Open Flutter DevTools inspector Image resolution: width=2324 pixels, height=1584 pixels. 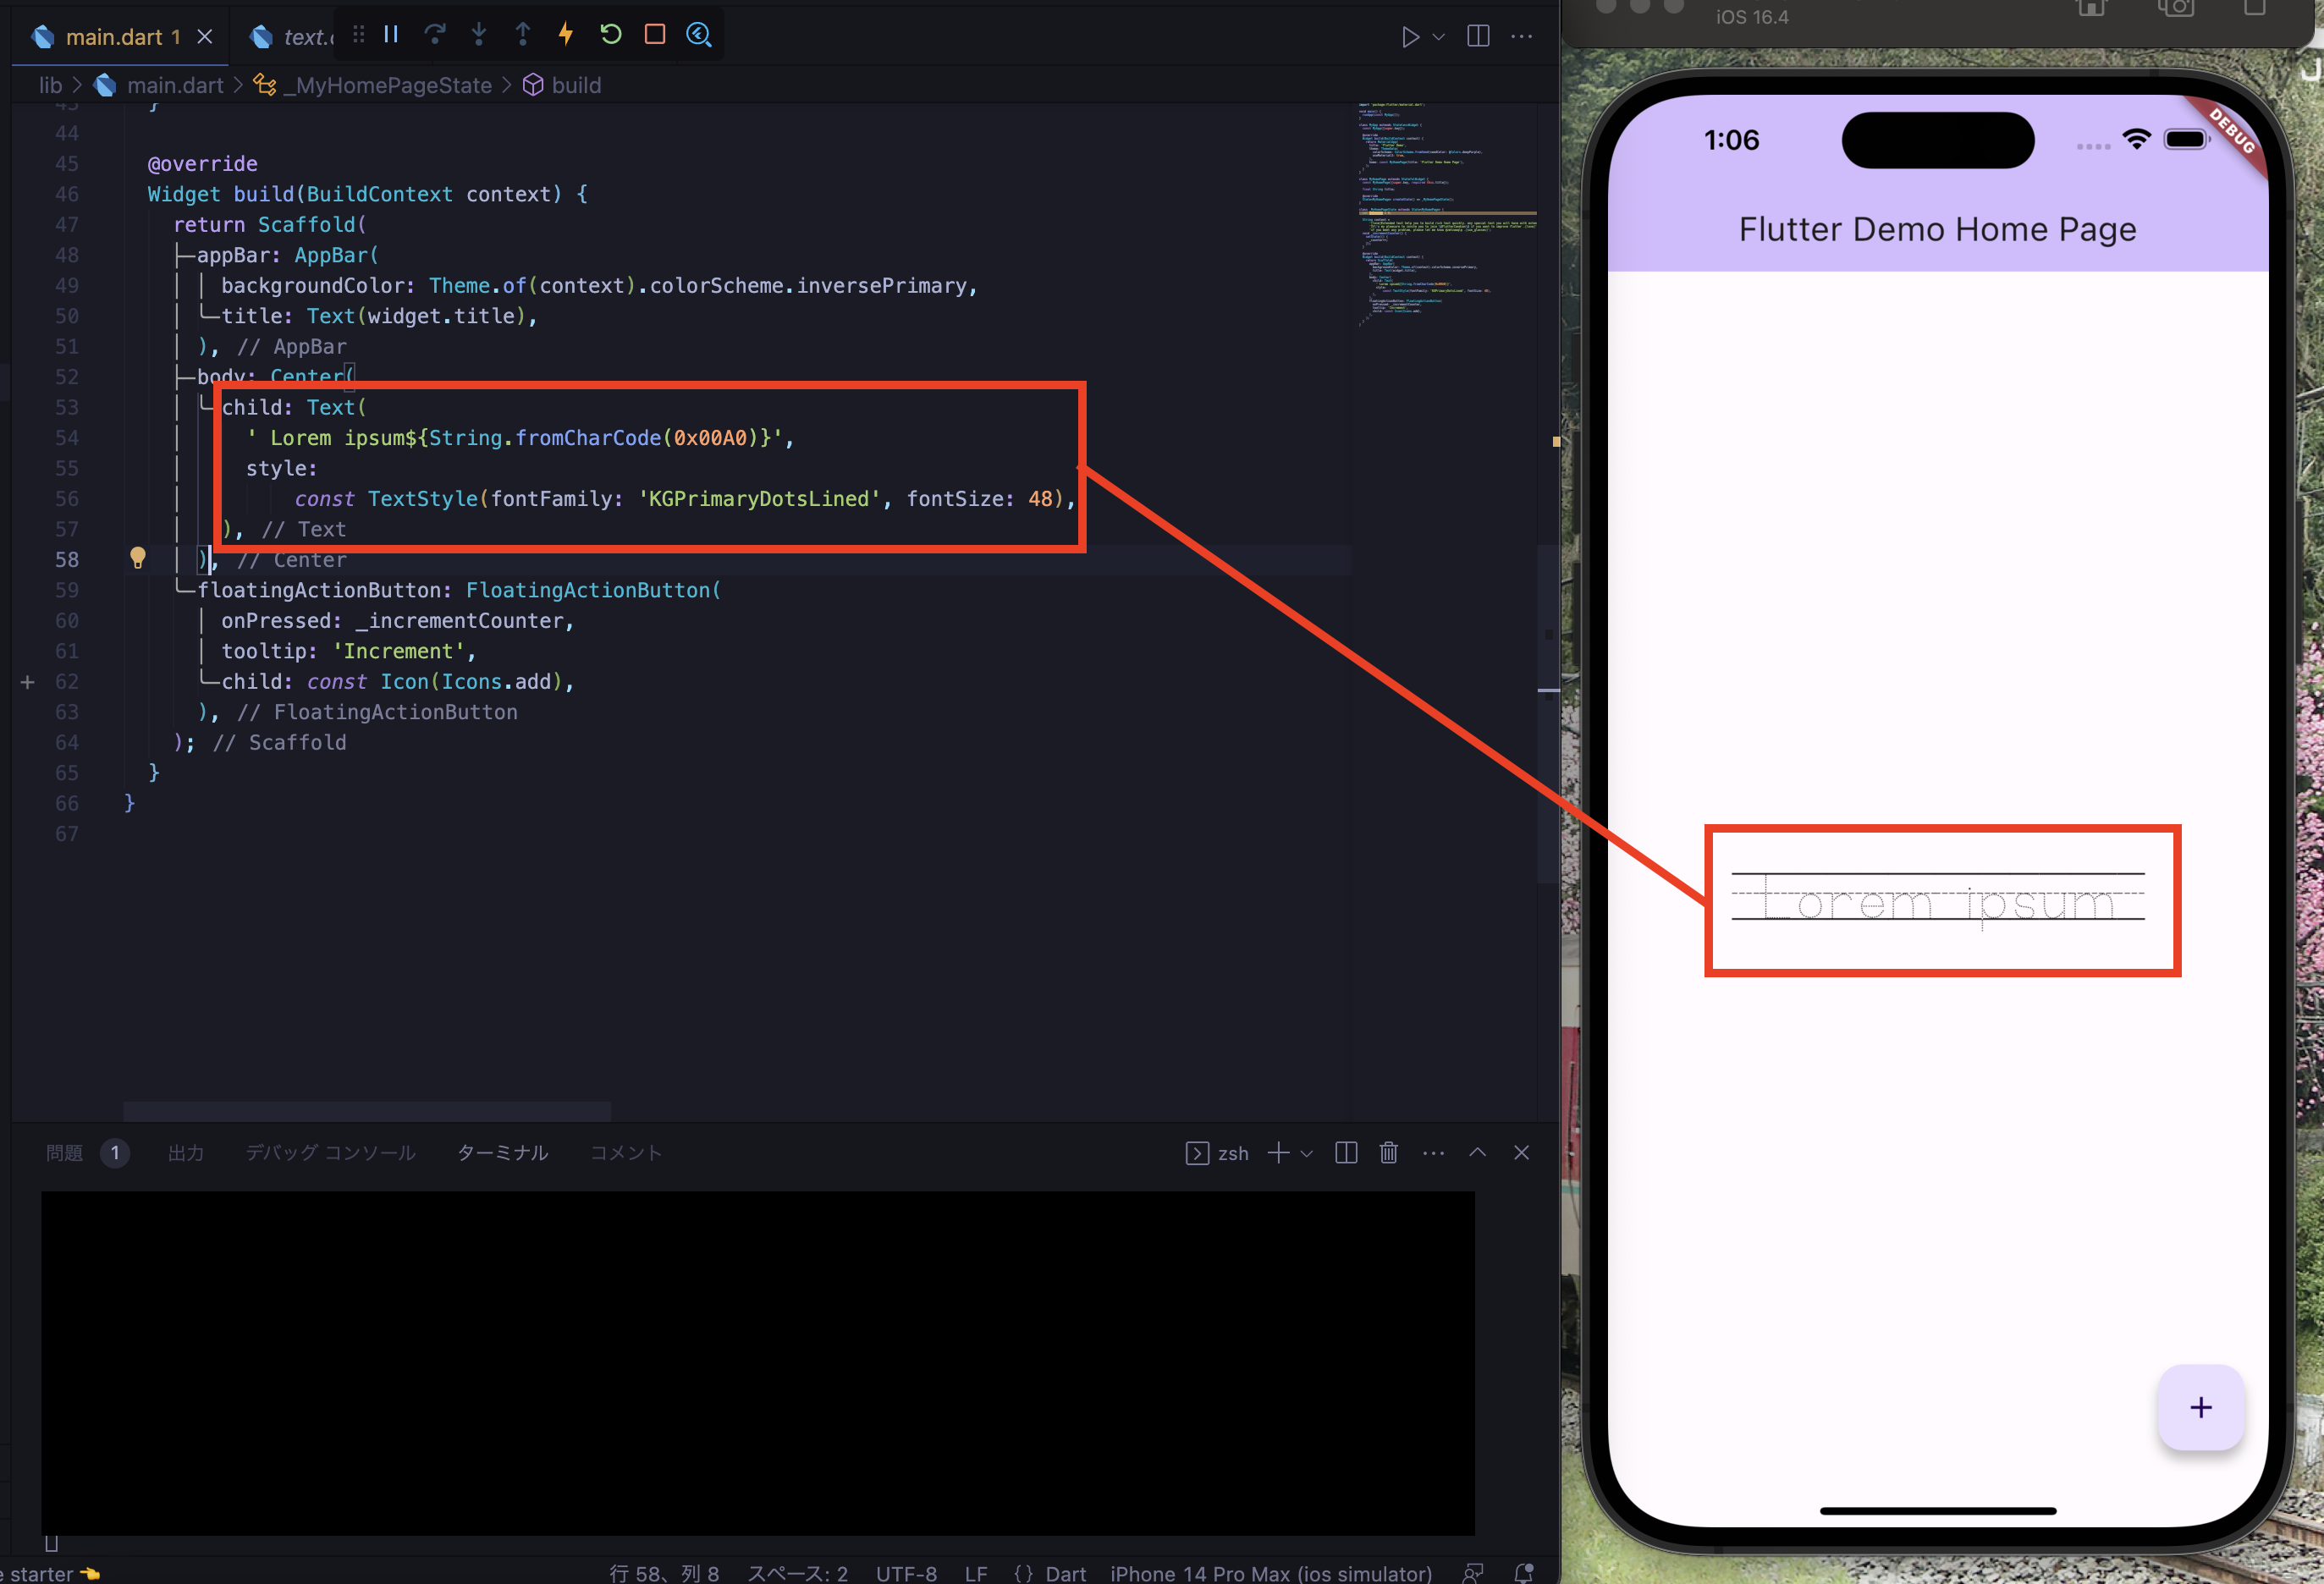tap(699, 34)
